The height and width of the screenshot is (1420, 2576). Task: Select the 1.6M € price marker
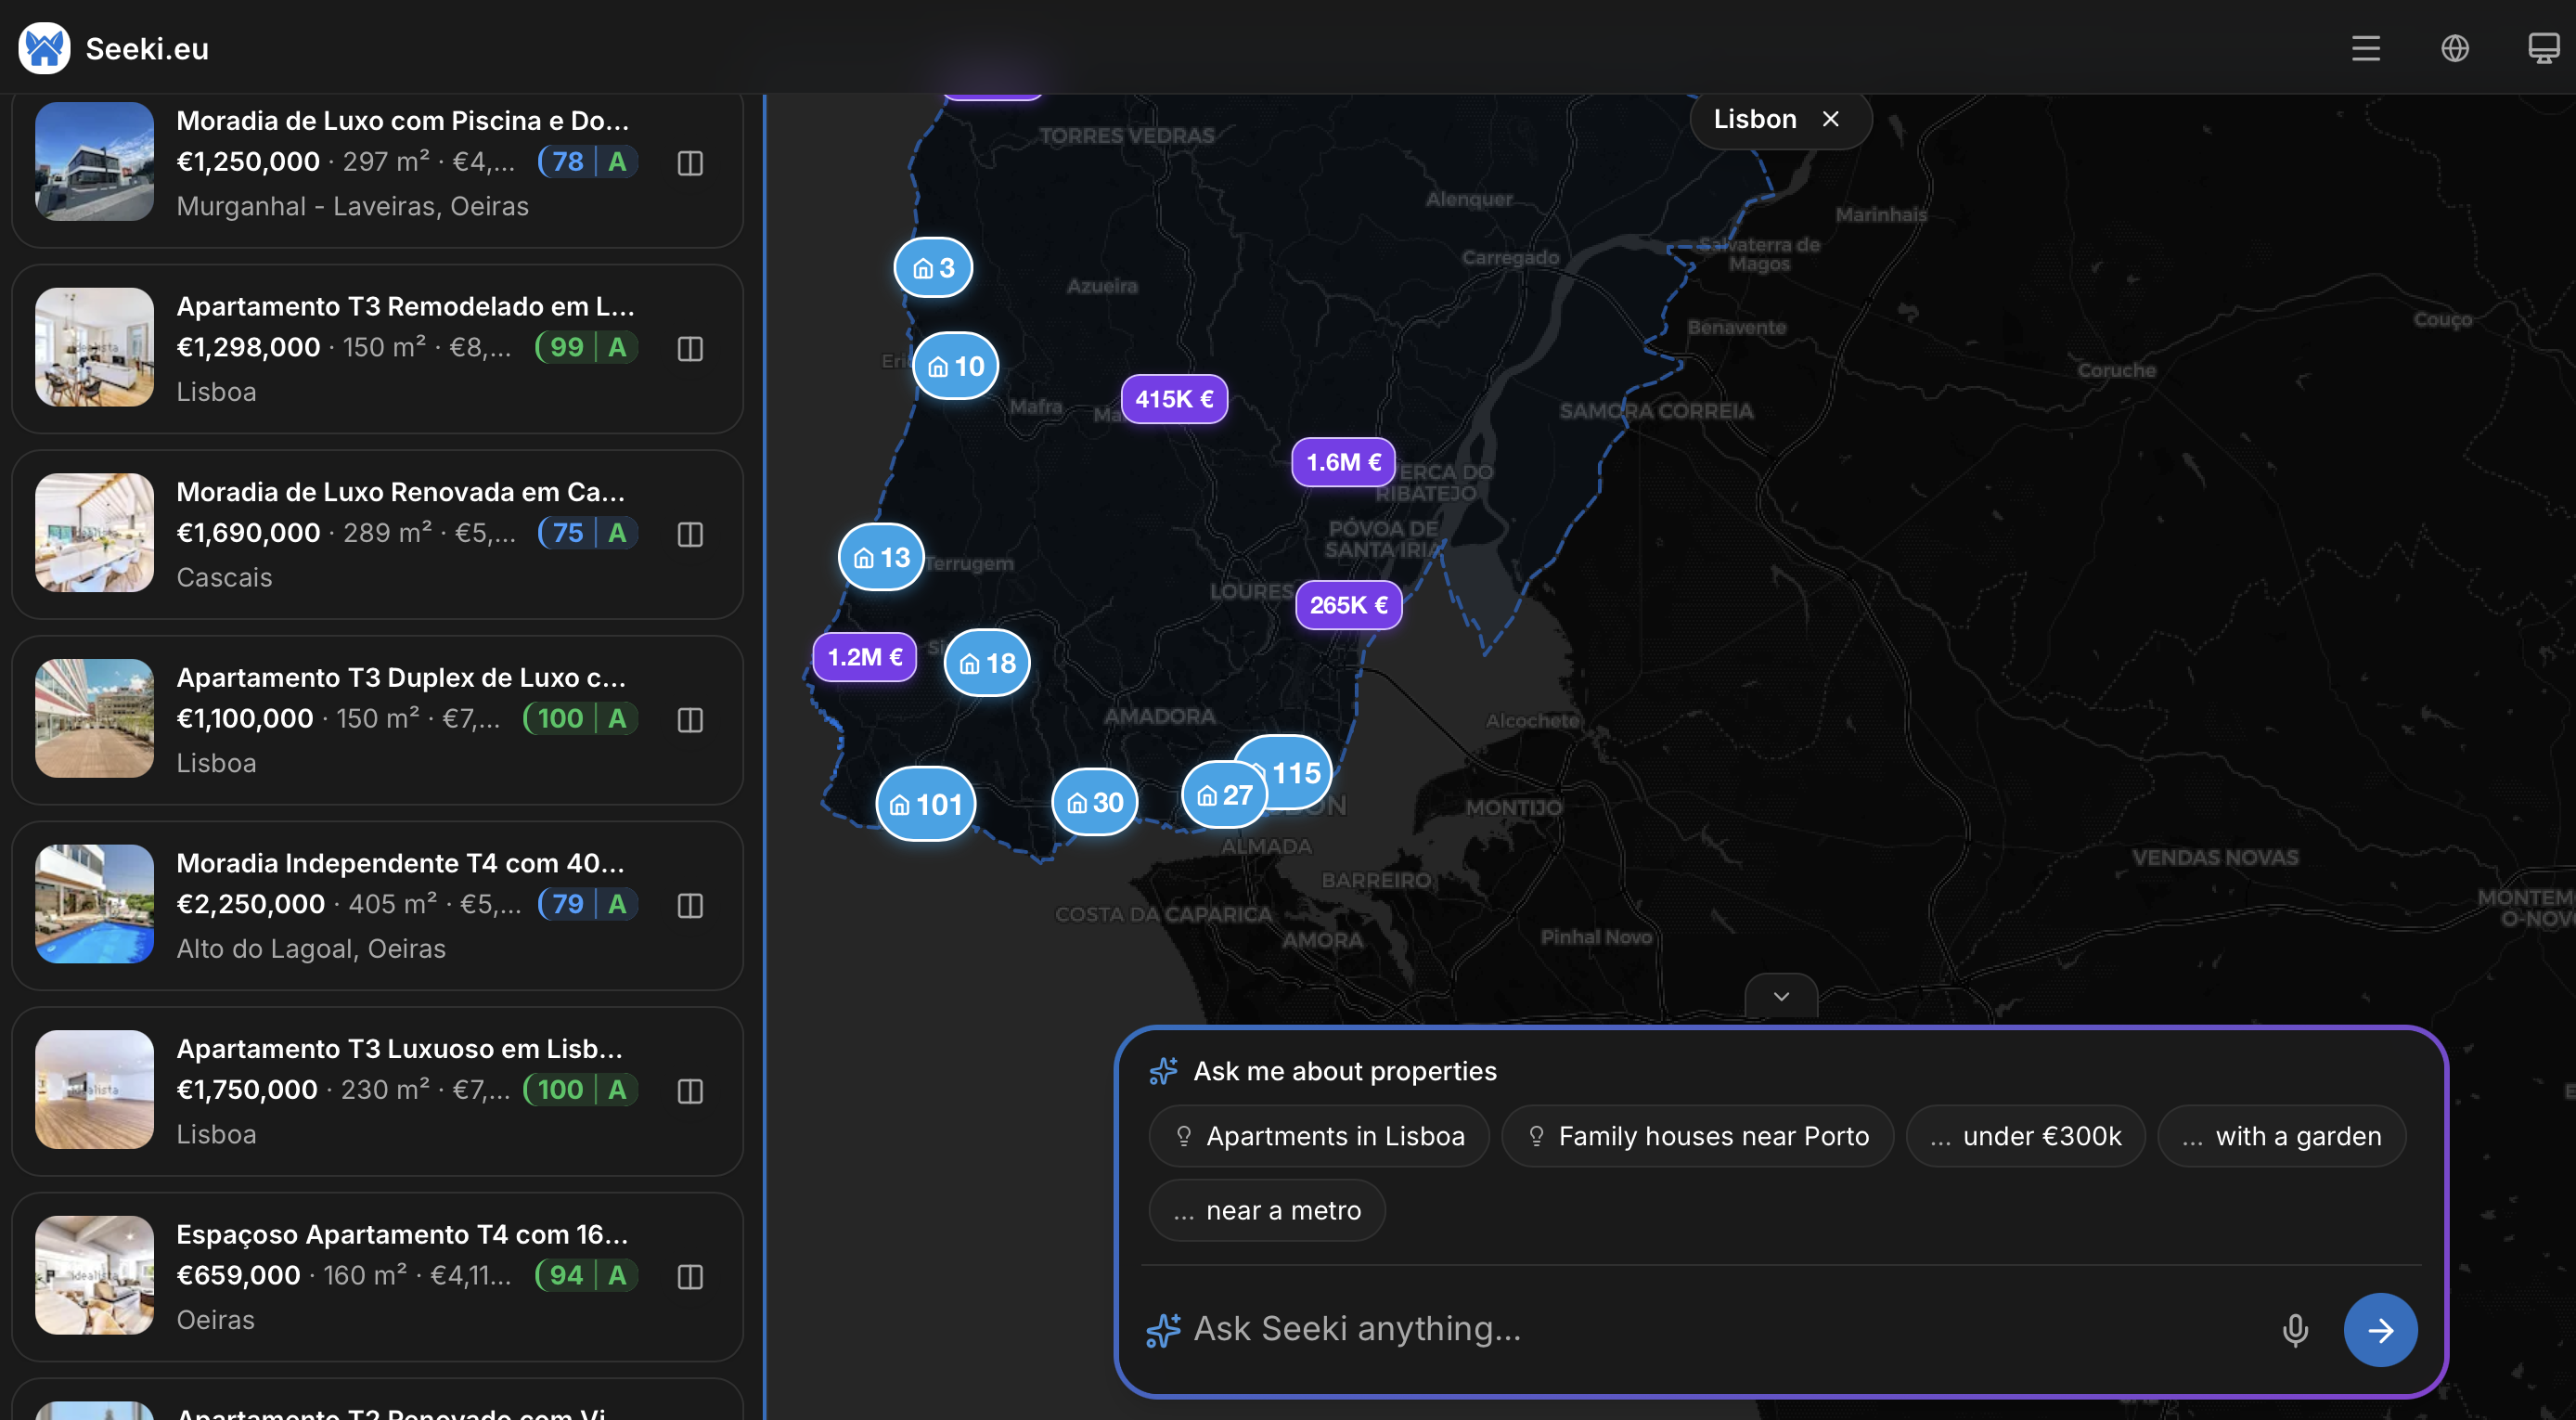point(1343,462)
